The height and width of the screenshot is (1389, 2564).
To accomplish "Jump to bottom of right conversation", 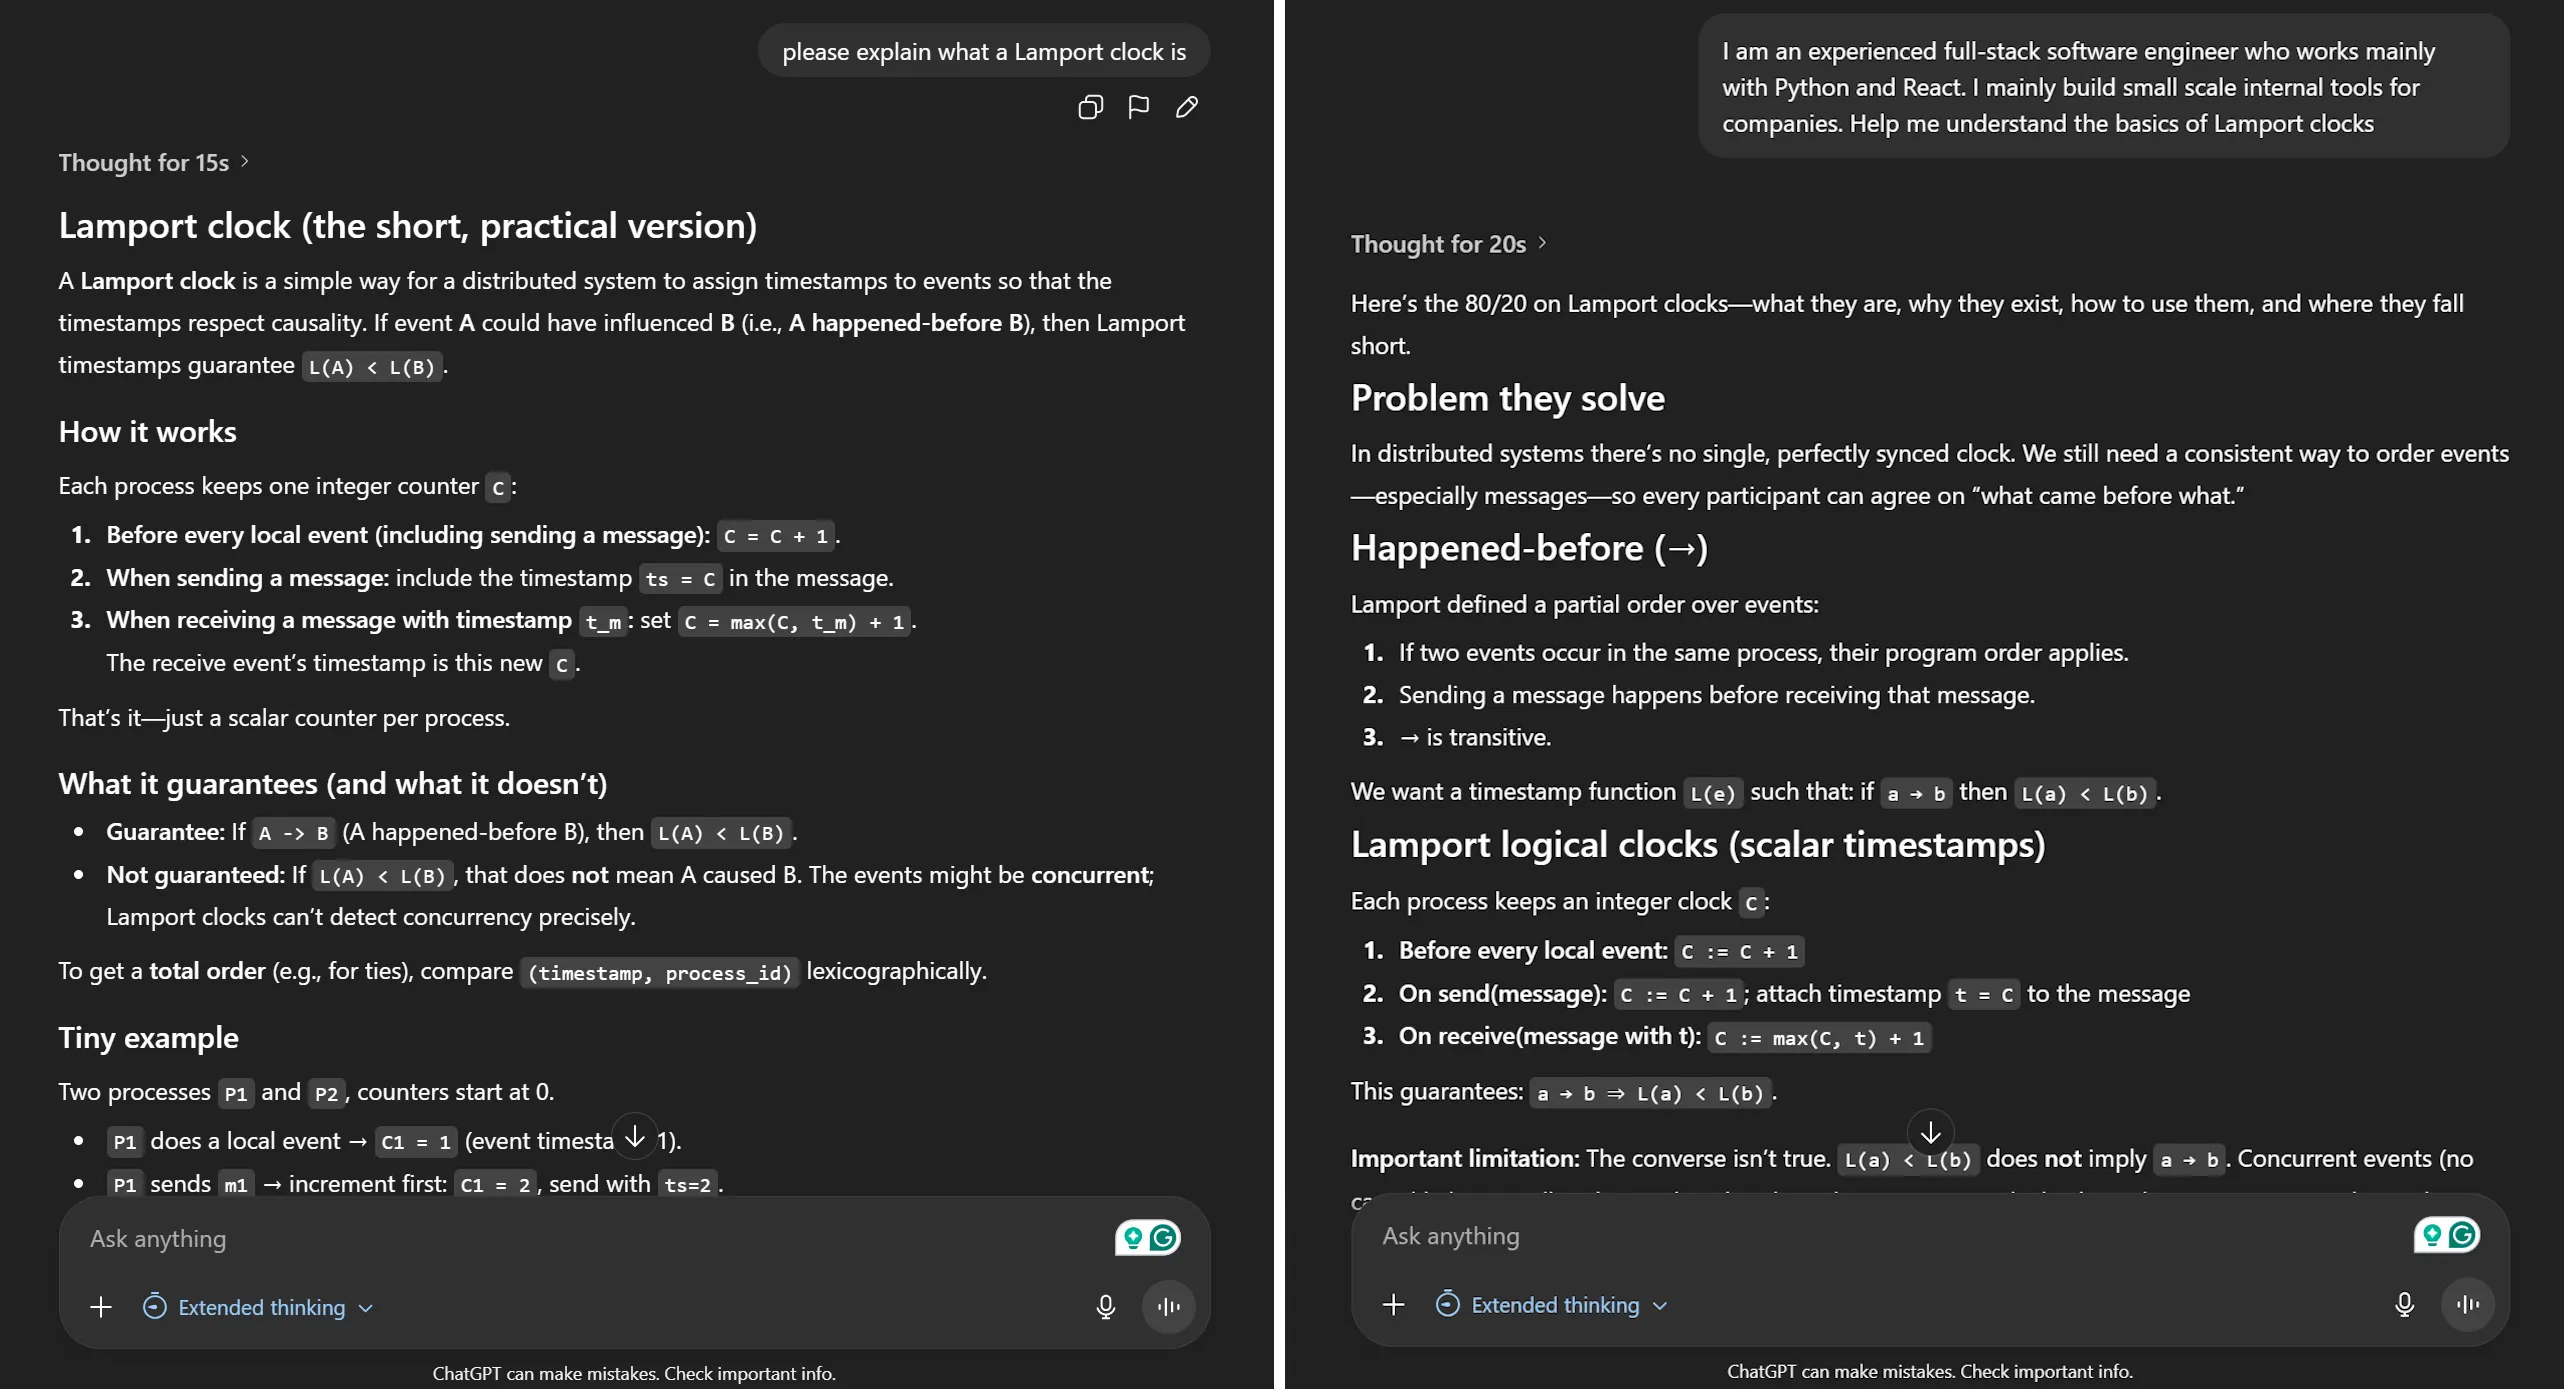I will (x=1930, y=1133).
